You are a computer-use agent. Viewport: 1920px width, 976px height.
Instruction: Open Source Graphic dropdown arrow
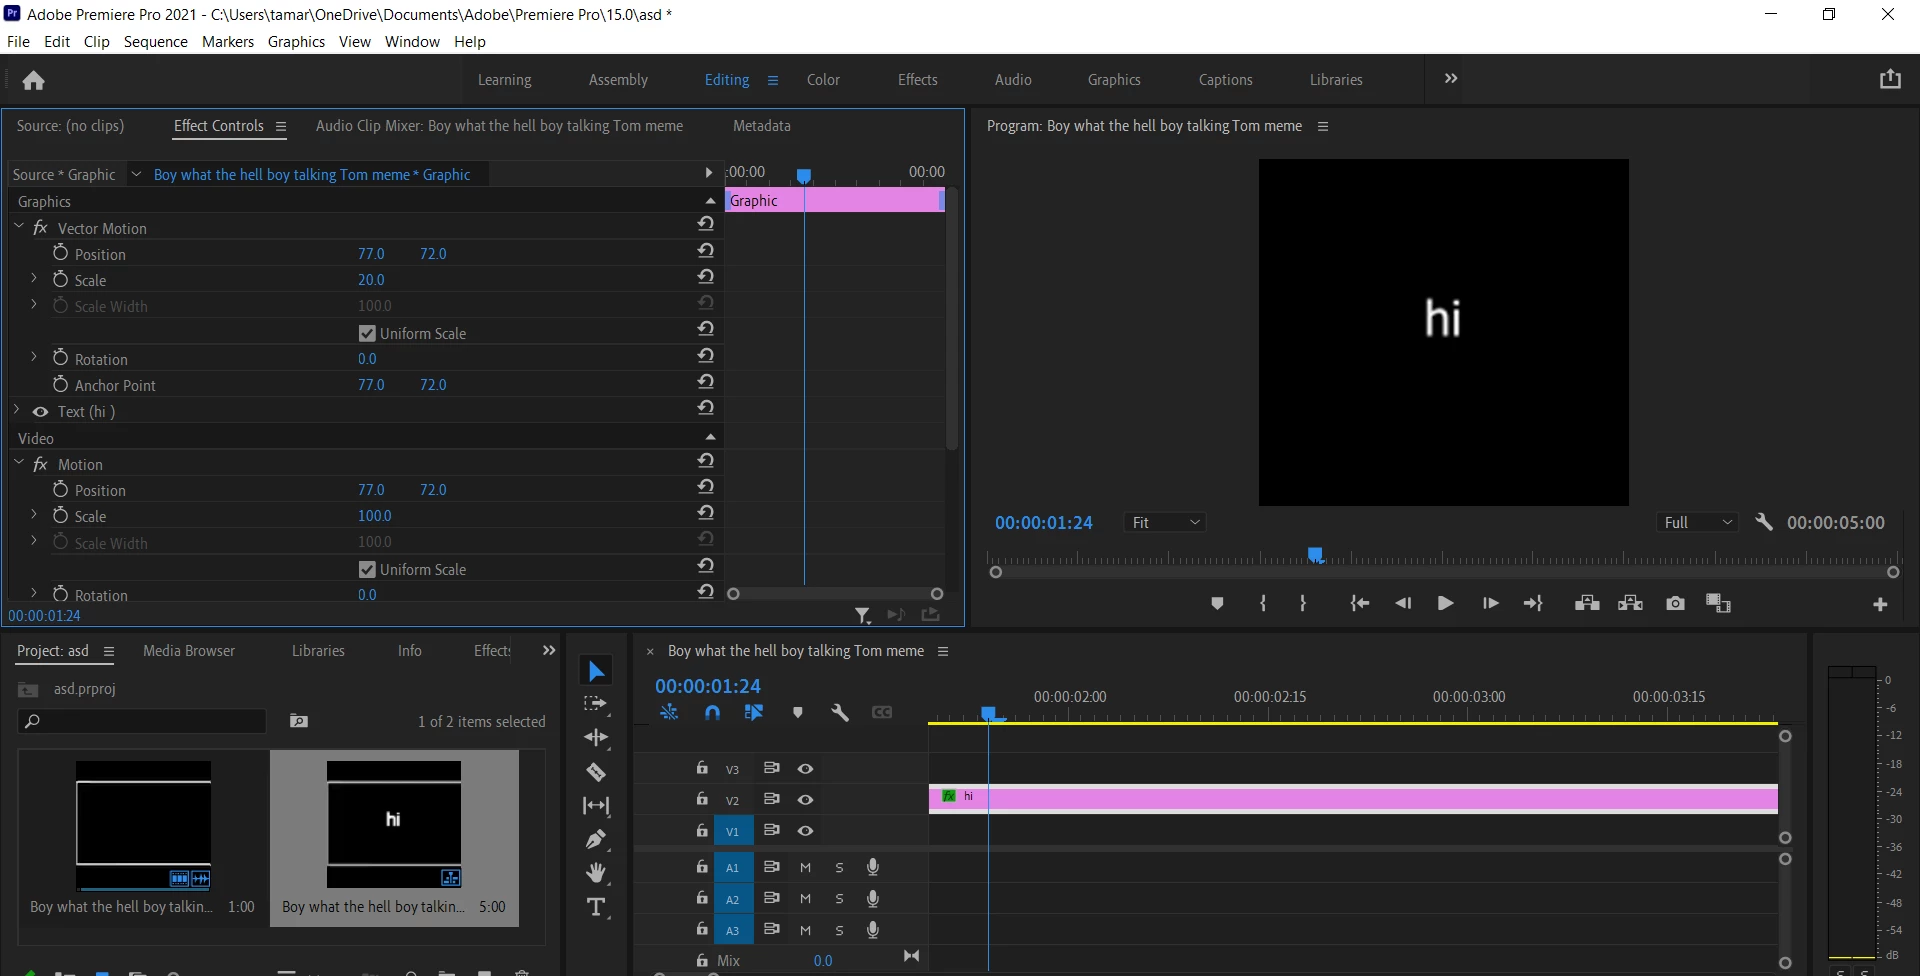137,174
